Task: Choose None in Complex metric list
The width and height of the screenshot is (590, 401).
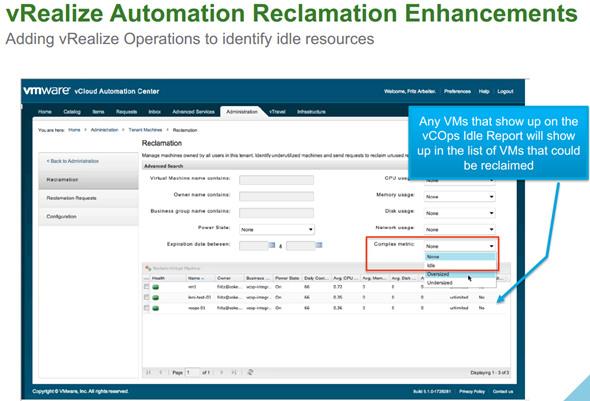Action: click(x=460, y=257)
